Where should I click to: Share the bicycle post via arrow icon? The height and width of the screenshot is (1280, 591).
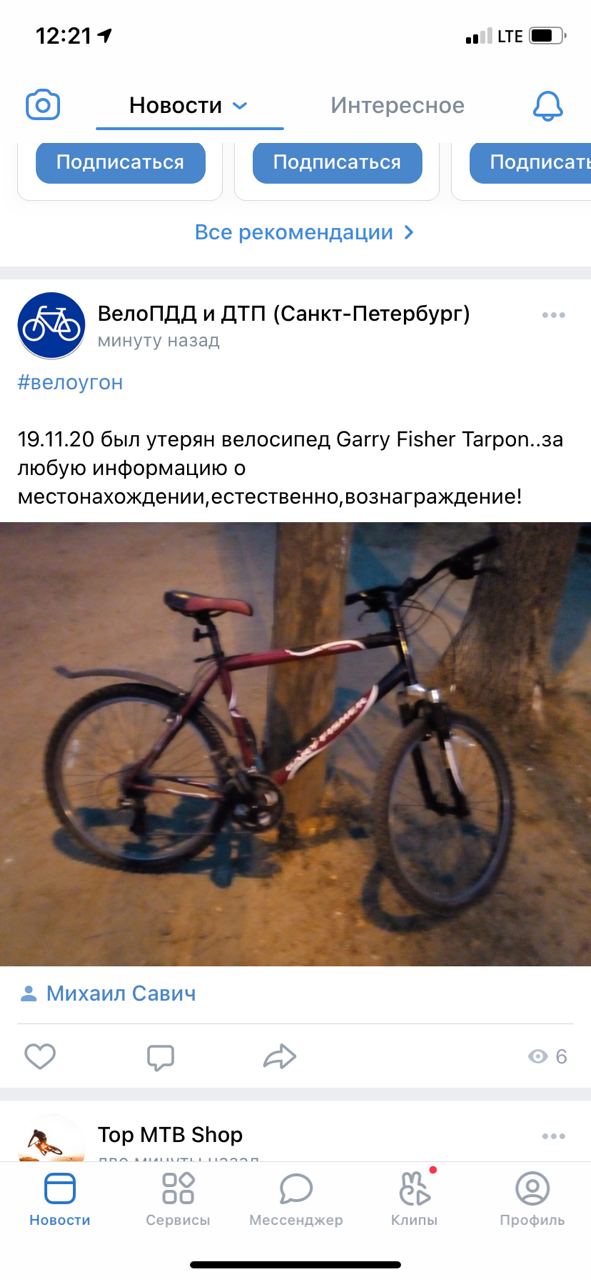(280, 1056)
